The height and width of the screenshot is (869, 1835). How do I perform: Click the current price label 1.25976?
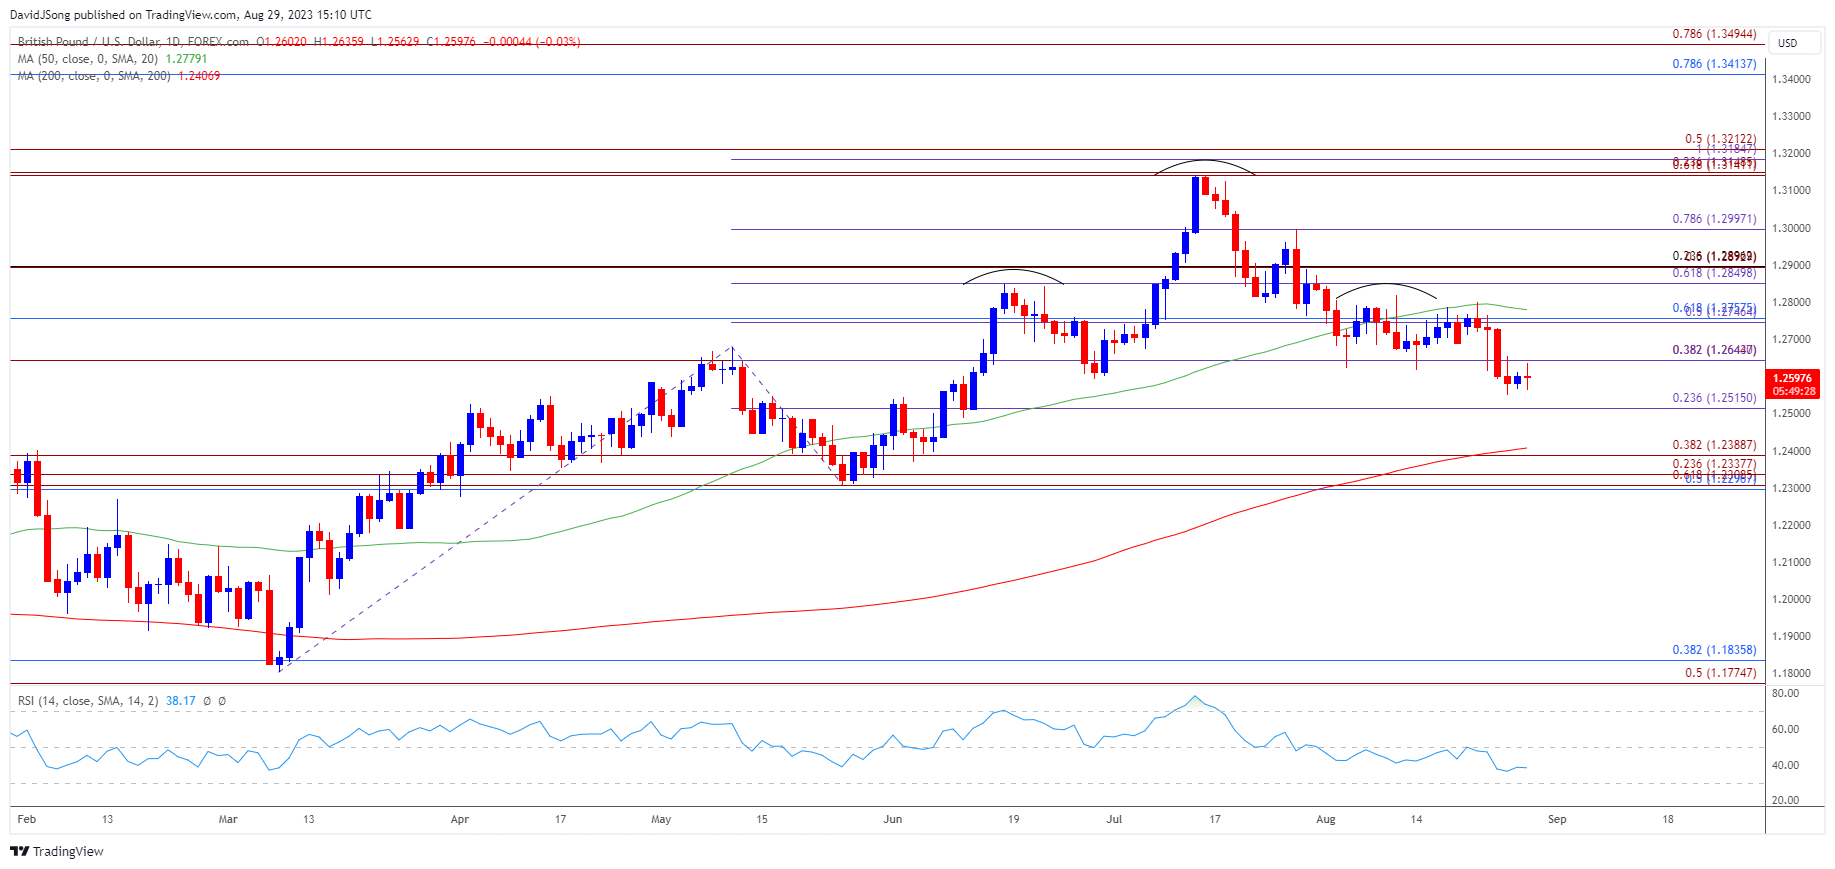tap(1793, 378)
